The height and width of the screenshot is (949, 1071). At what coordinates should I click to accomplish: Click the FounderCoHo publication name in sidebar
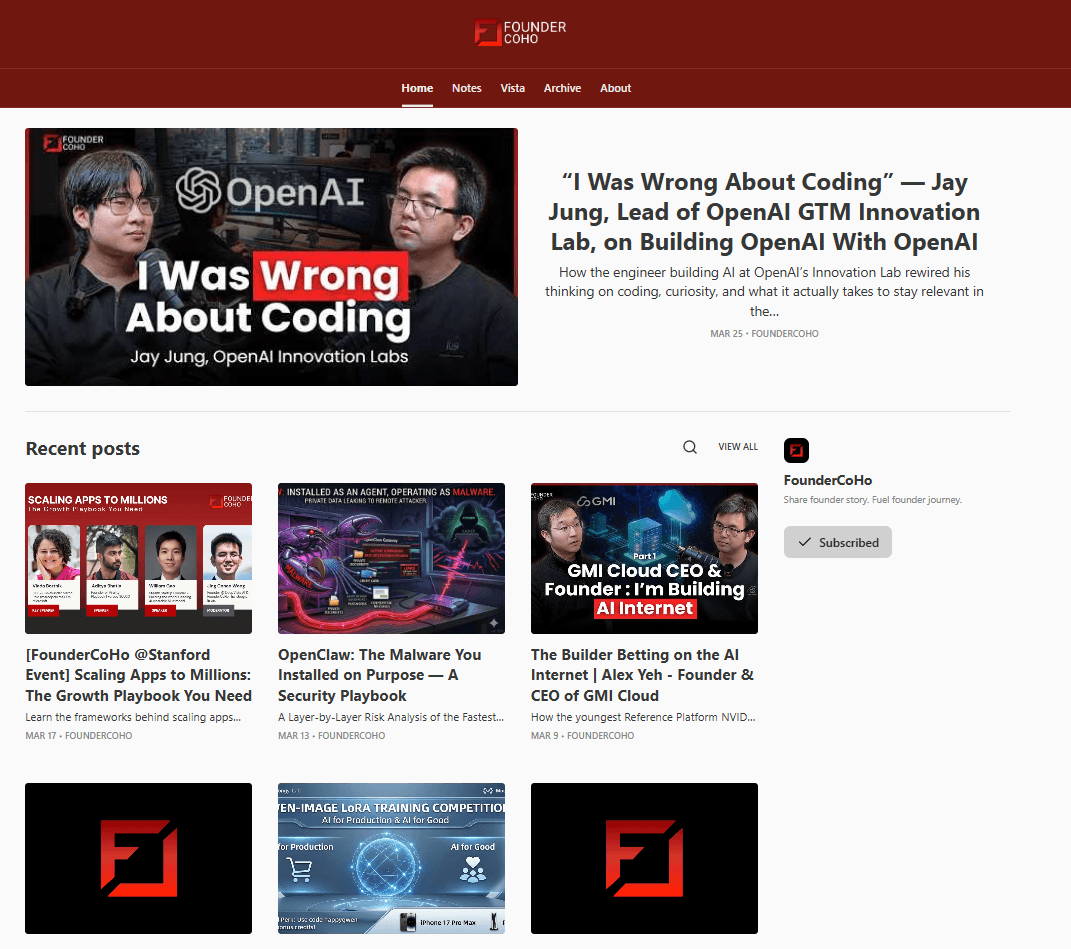point(828,480)
